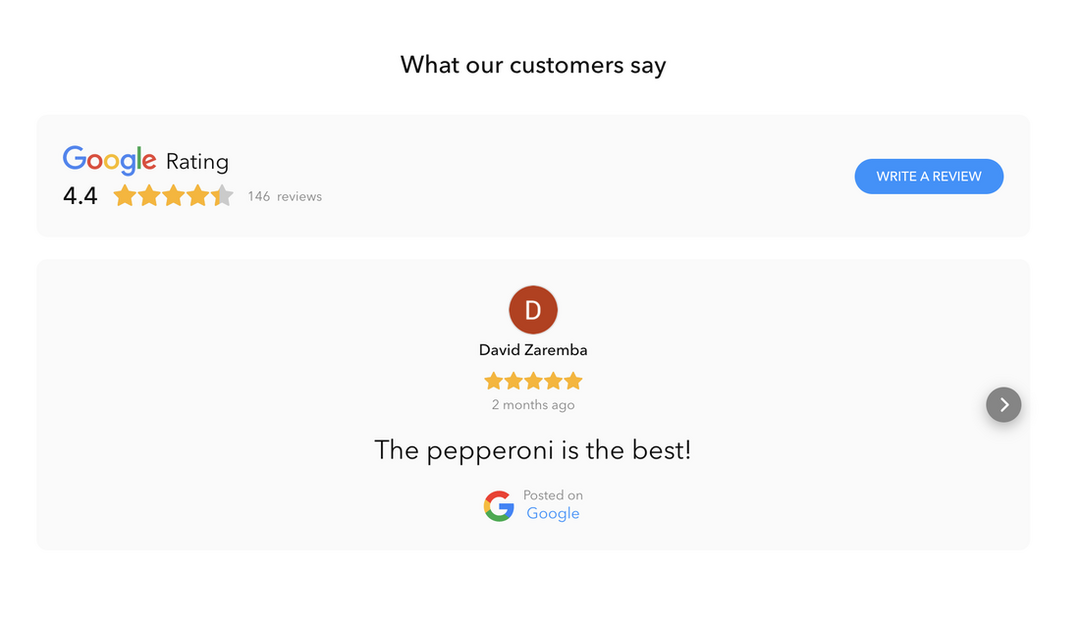This screenshot has width=1080, height=622.
Task: Advance to the next review with the arrow
Action: point(1003,405)
